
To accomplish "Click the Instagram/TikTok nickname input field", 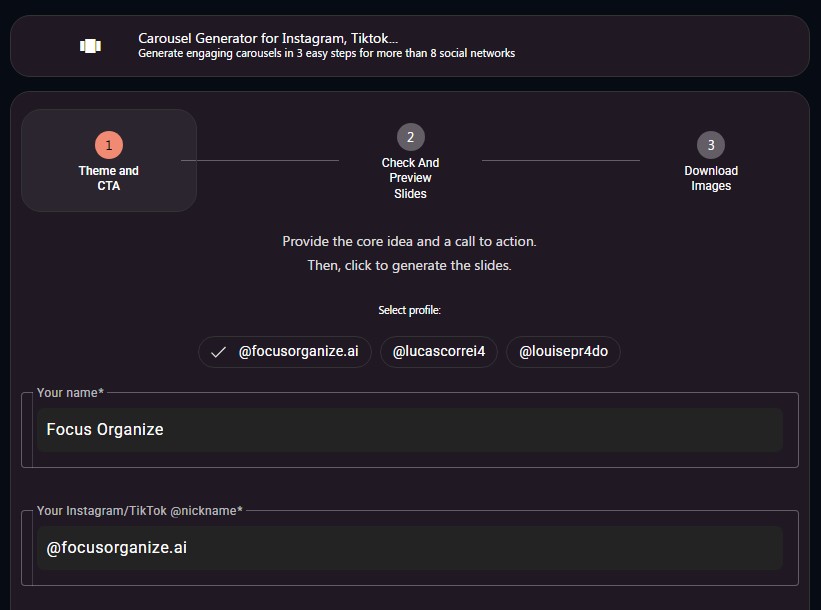I will point(410,547).
